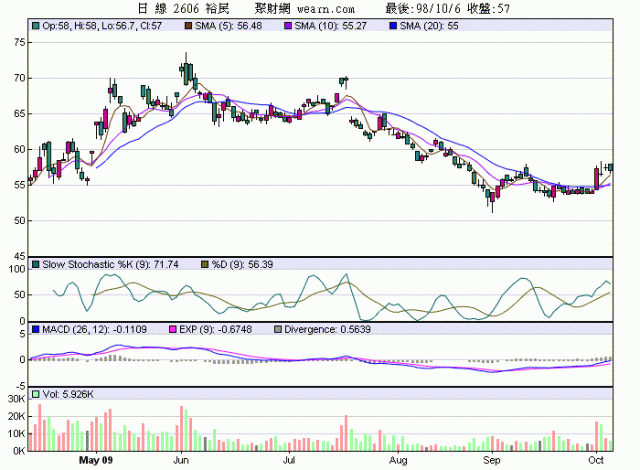Click the magenta EXP (9) legend swatch

[173, 329]
